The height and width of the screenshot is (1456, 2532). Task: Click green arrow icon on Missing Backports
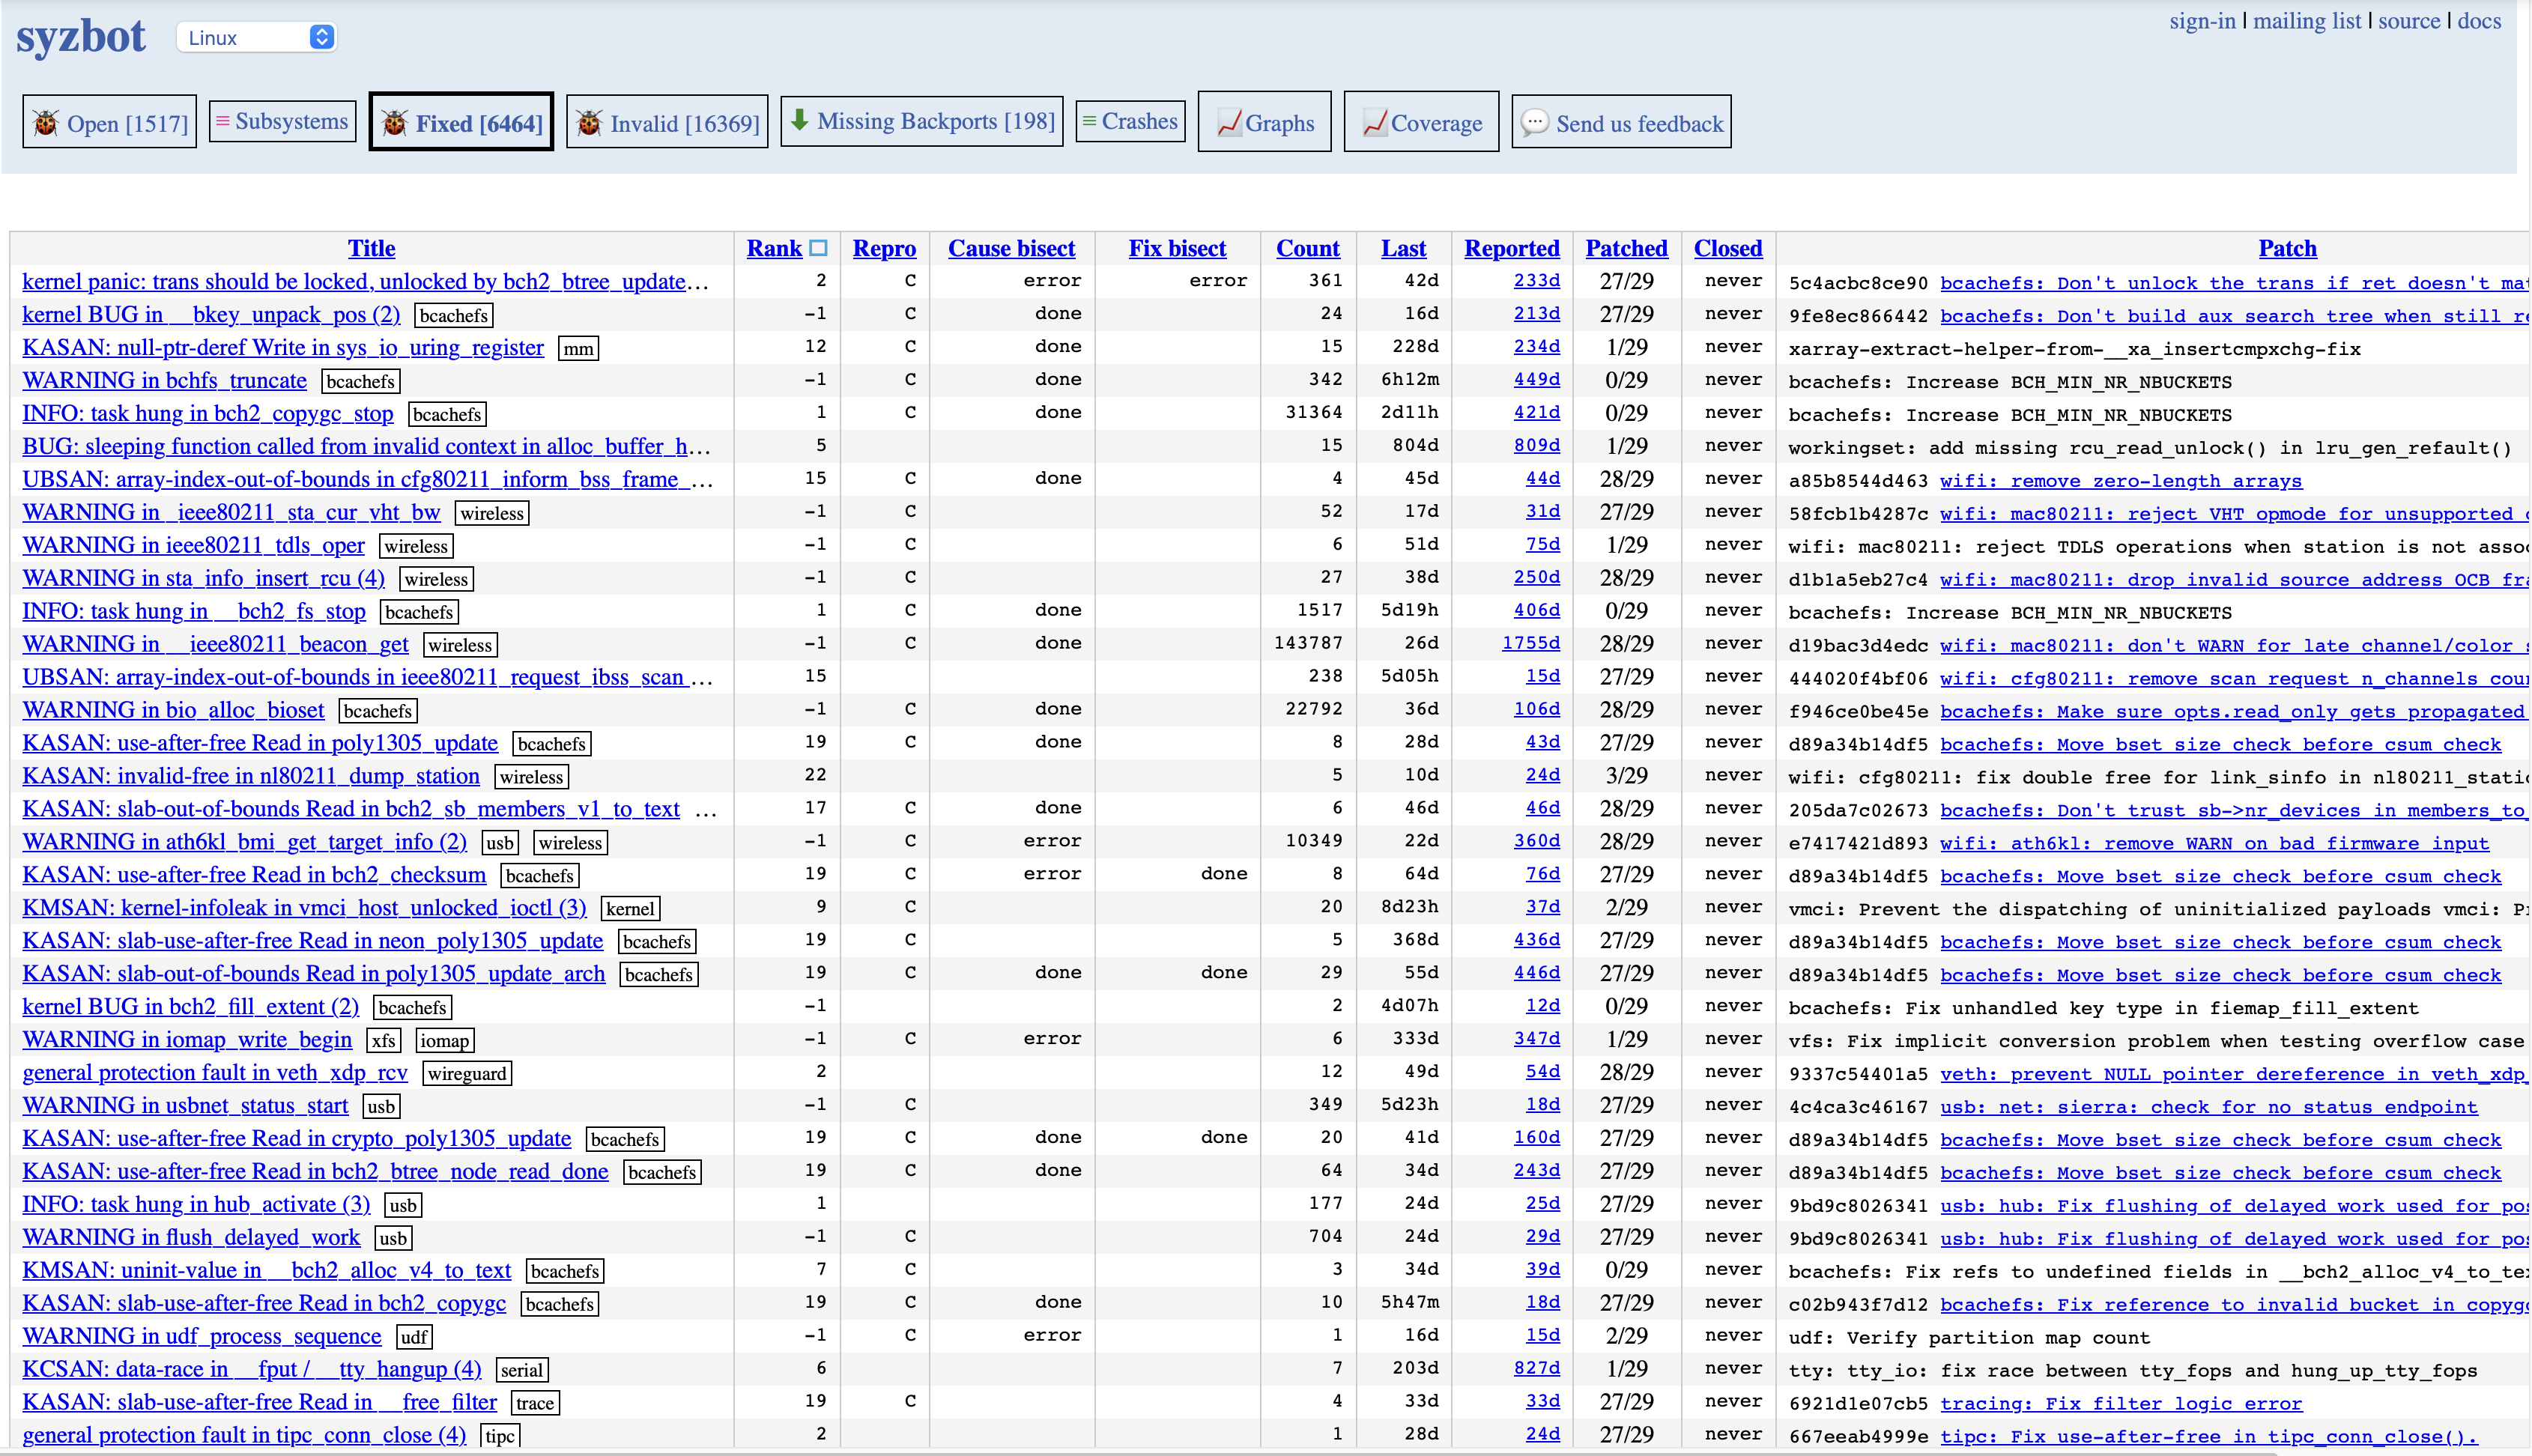click(x=799, y=120)
